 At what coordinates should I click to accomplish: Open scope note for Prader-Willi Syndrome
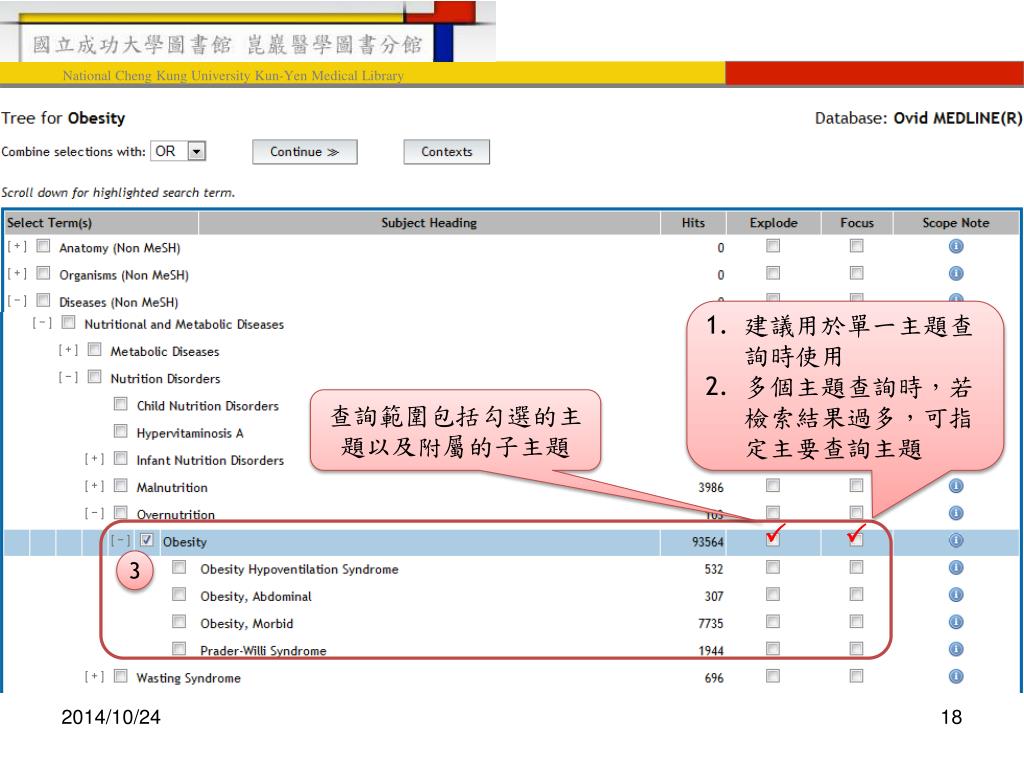(x=955, y=649)
